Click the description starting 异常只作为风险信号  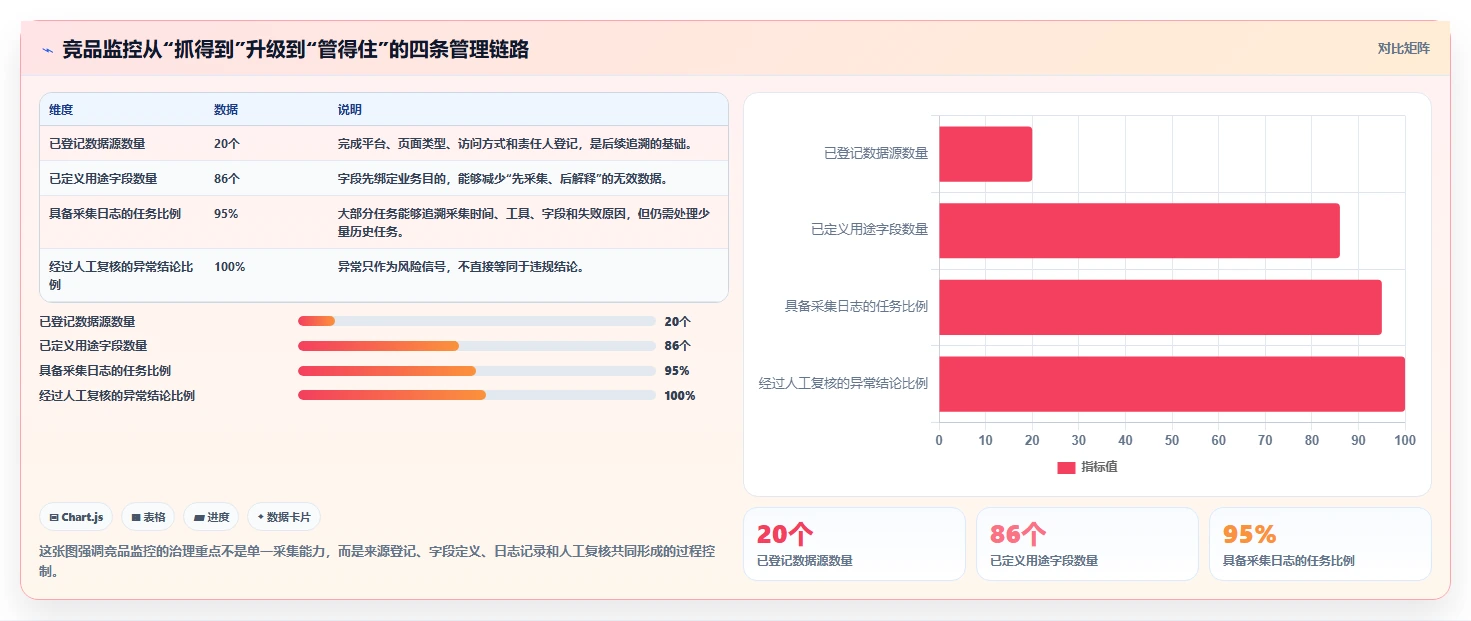461,267
